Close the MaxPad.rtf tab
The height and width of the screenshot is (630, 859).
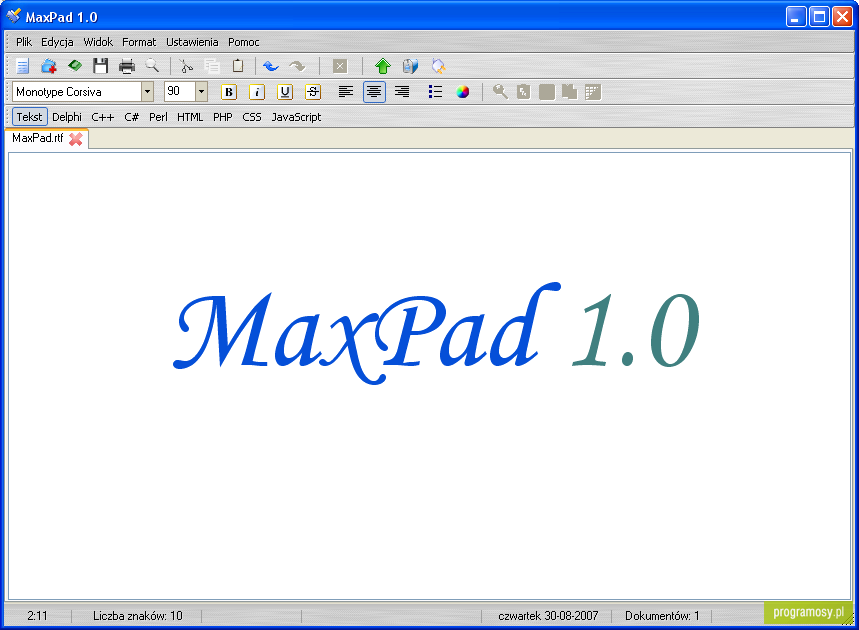(76, 139)
